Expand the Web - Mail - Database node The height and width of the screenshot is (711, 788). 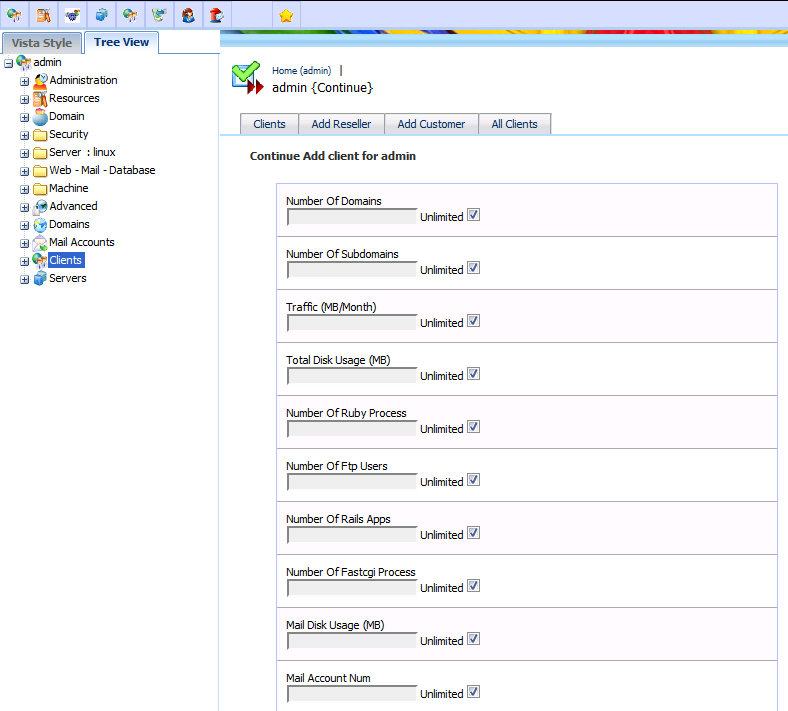25,172
